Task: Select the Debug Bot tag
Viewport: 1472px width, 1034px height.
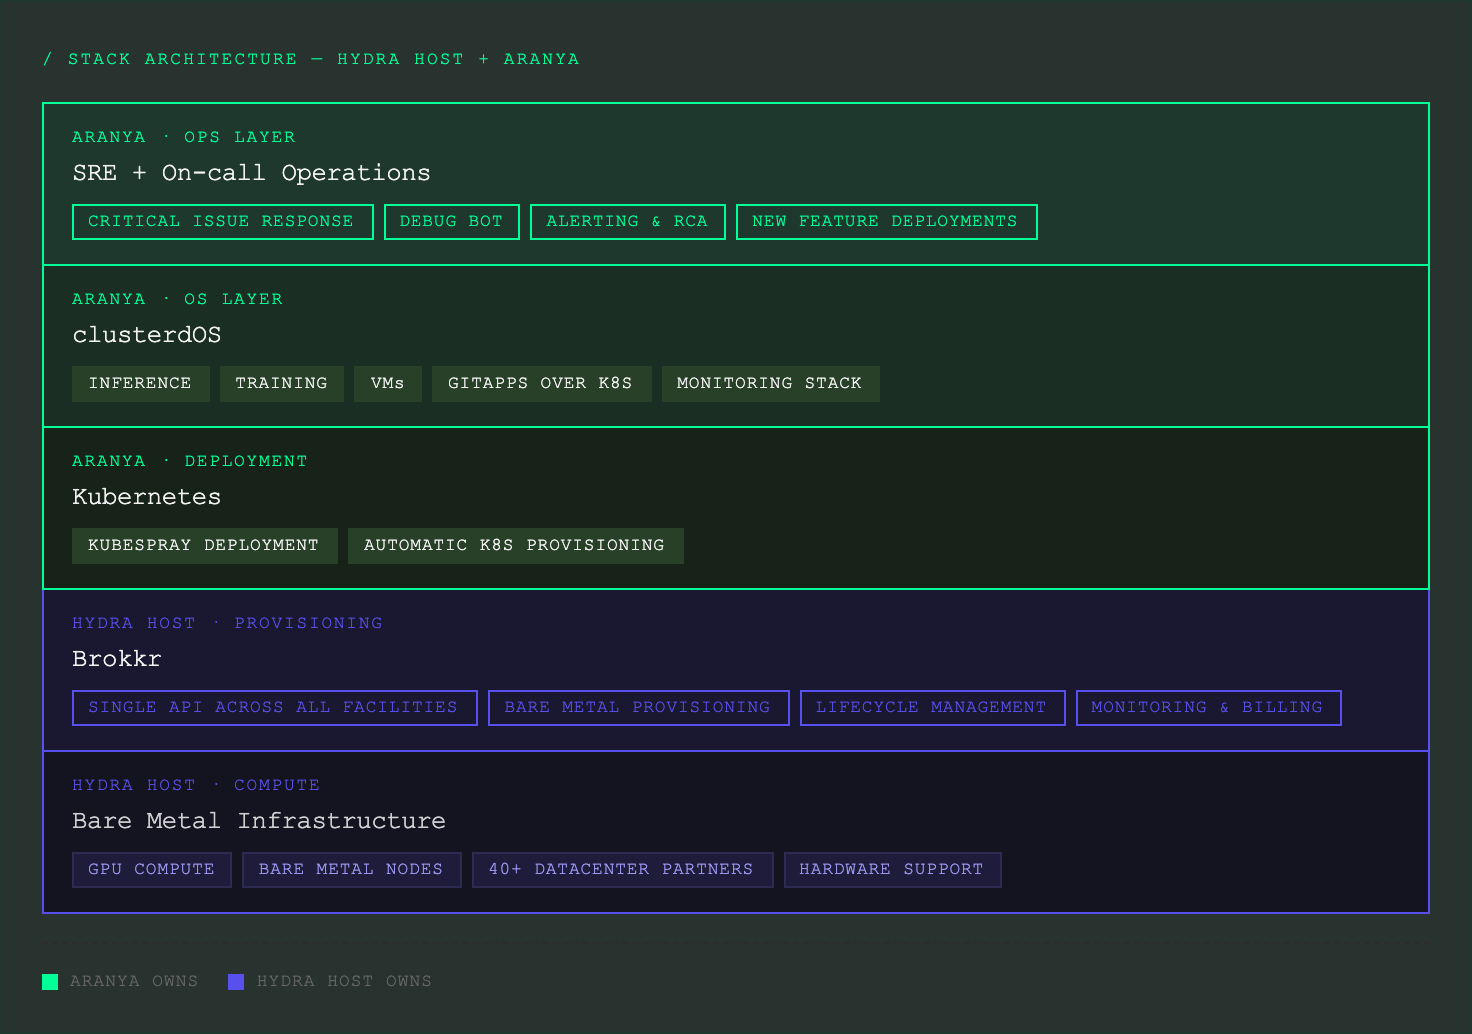Action: pyautogui.click(x=452, y=222)
